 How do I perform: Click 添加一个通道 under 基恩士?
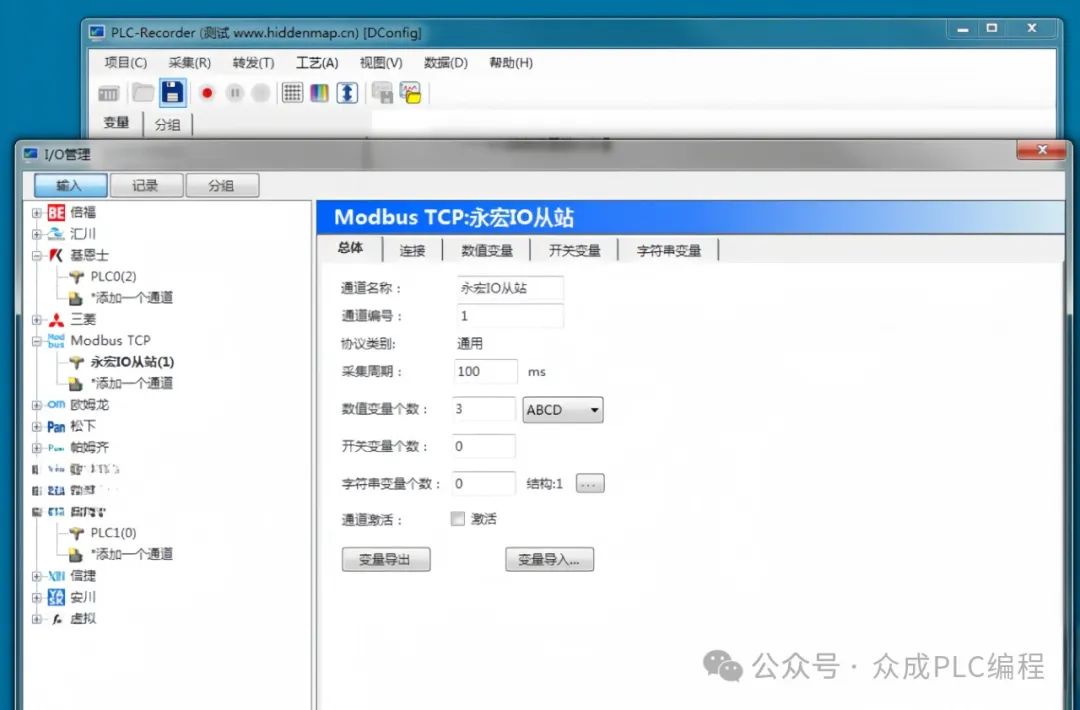tap(131, 297)
